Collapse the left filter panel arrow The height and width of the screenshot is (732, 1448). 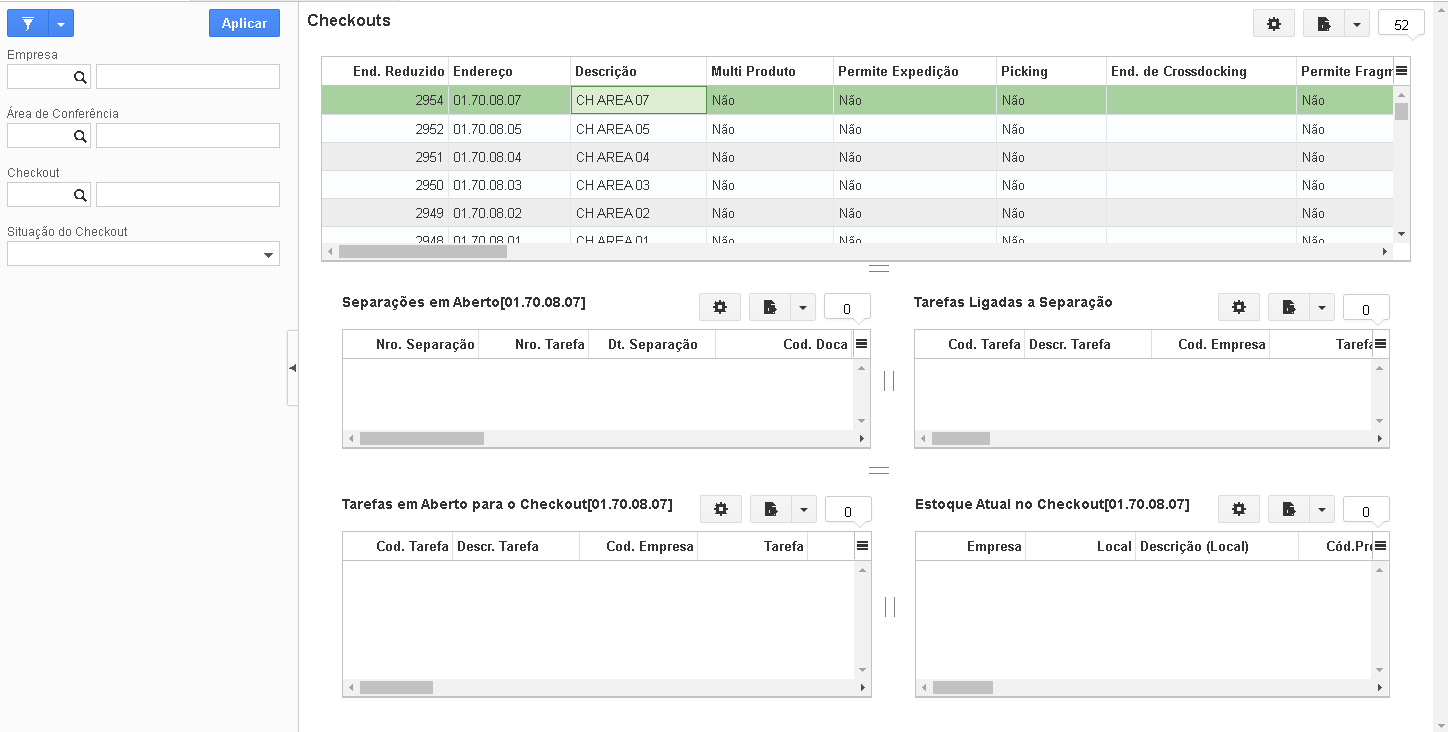292,368
